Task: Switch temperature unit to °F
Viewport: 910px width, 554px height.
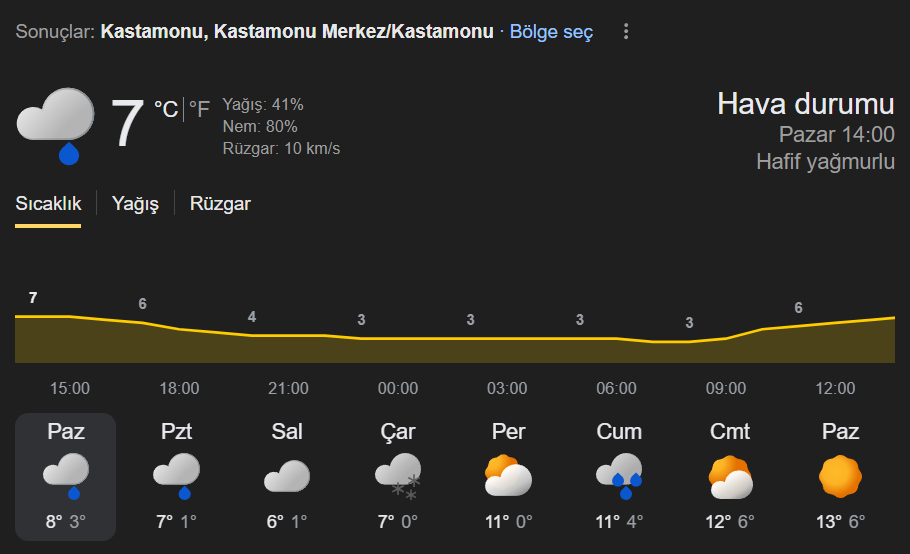Action: tap(200, 109)
